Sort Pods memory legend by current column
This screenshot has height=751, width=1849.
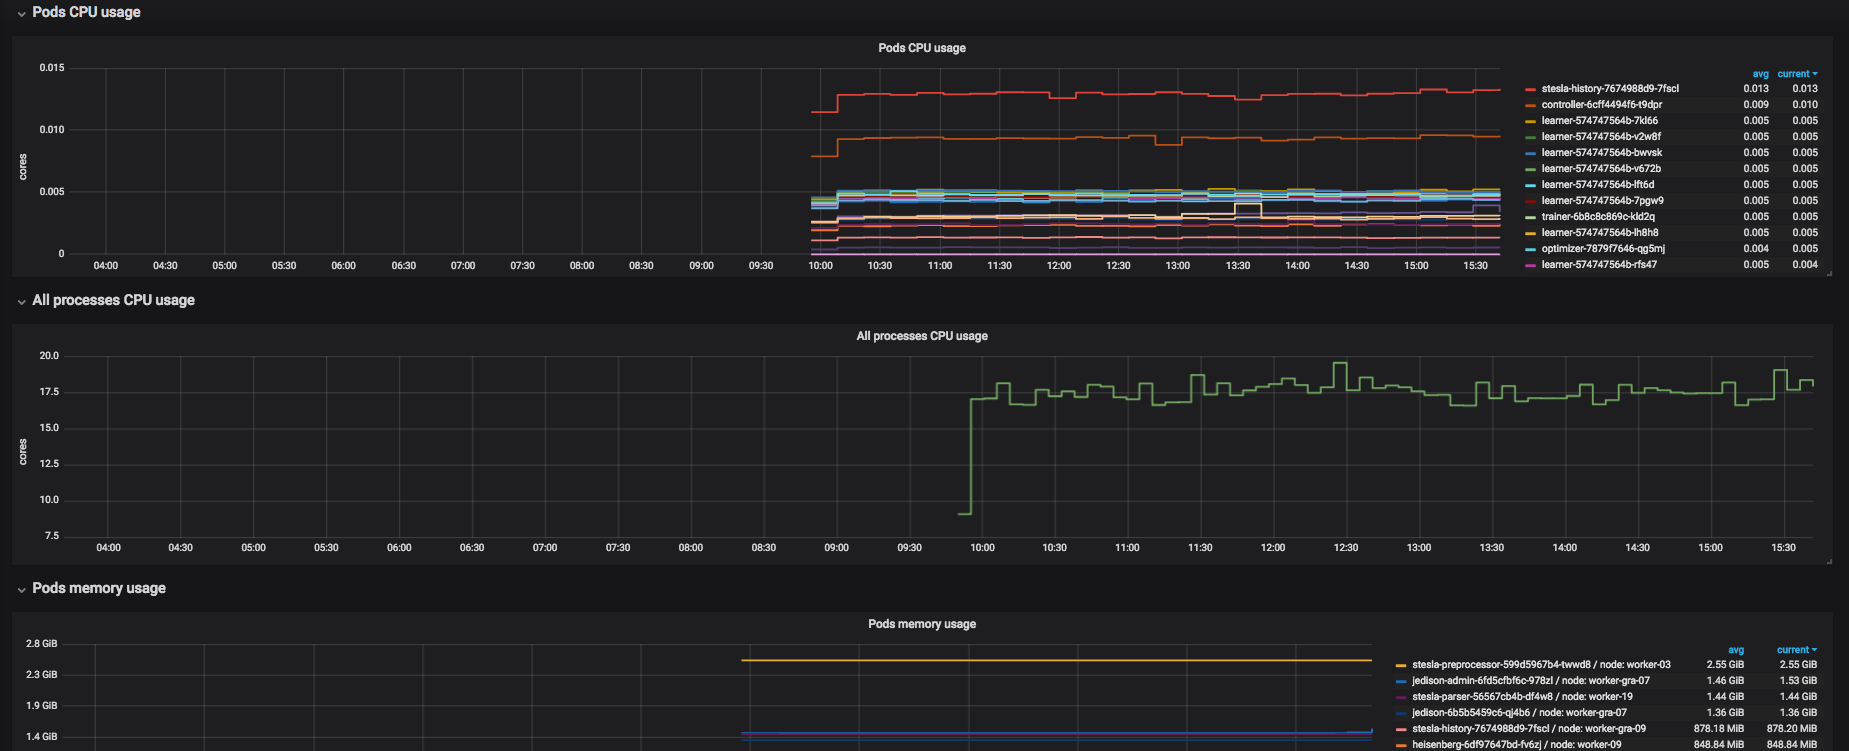point(1797,650)
